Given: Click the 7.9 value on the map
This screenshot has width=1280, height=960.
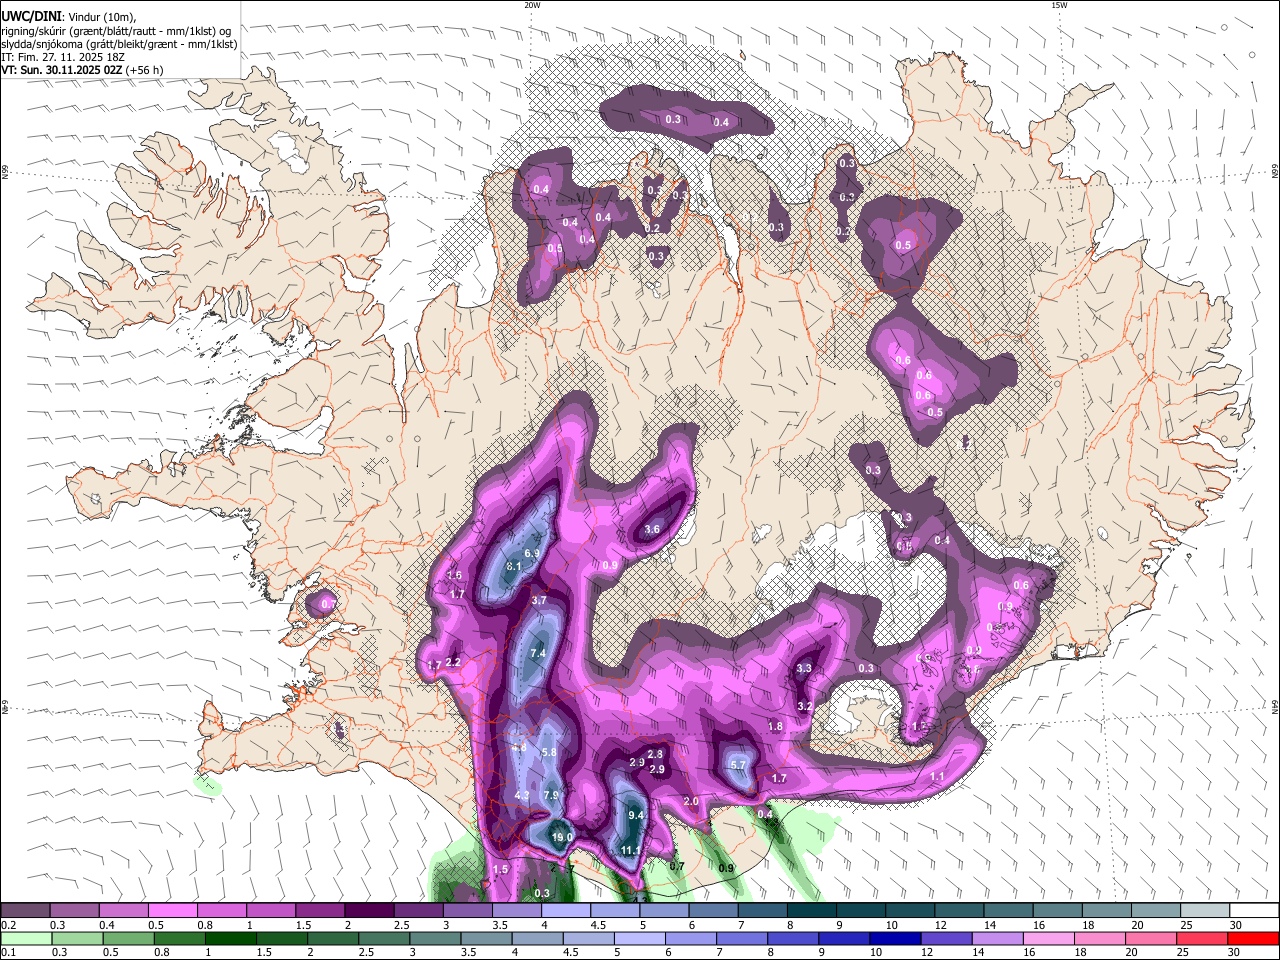Looking at the screenshot, I should (x=551, y=796).
